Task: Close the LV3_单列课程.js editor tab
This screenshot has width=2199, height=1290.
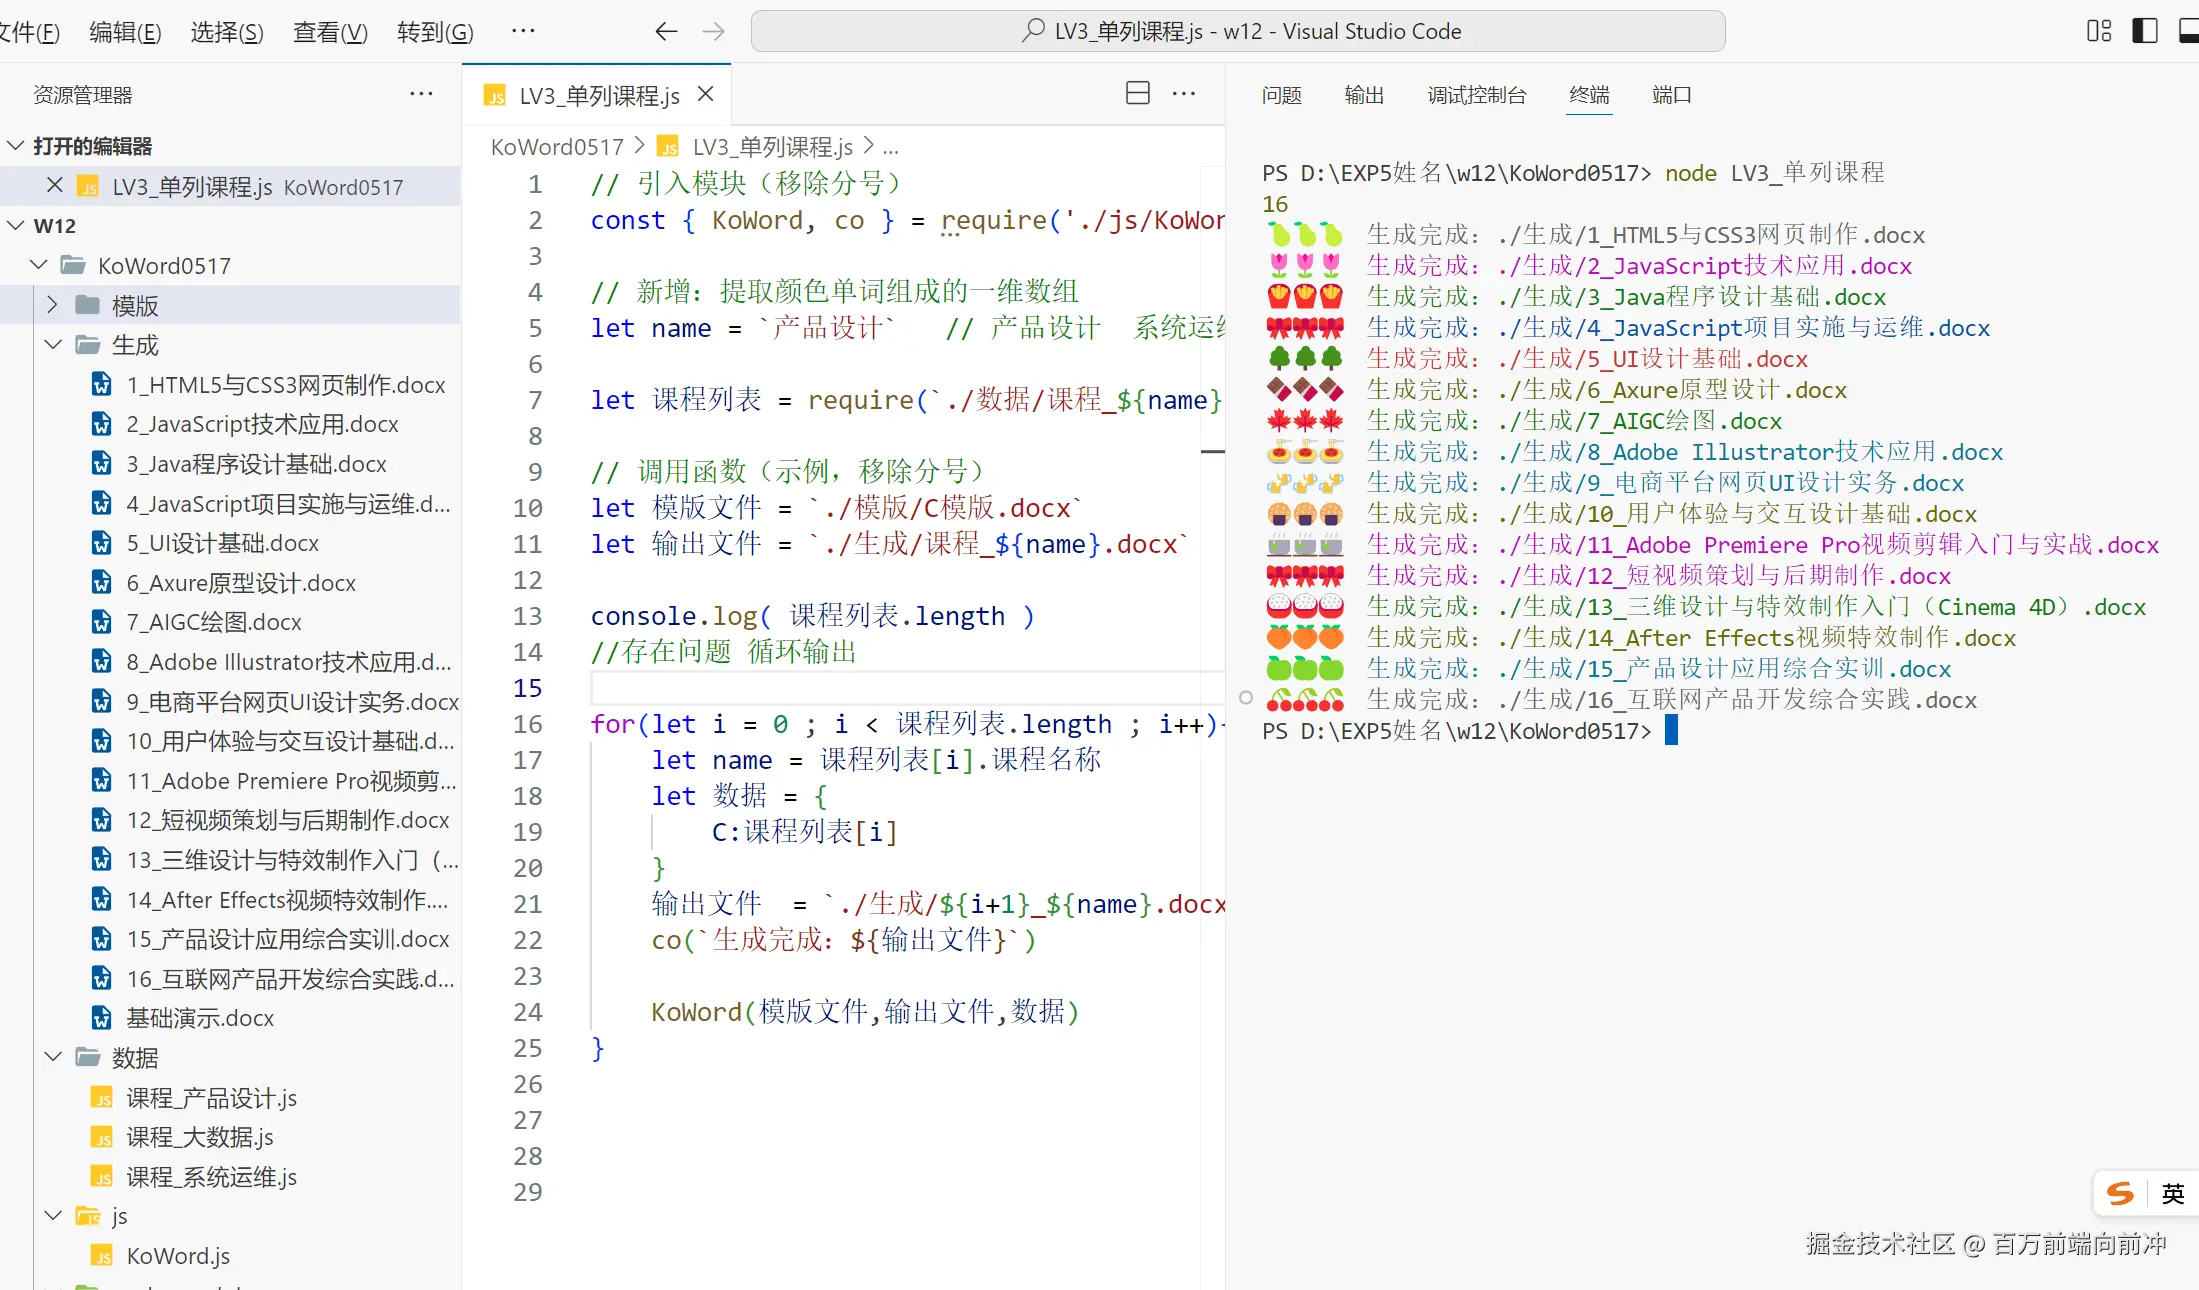Action: (x=706, y=94)
